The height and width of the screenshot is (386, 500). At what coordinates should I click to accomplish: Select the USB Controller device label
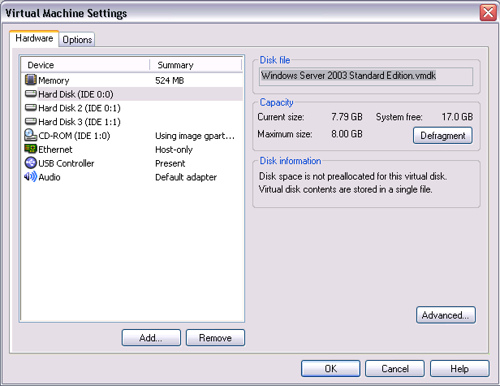pos(66,163)
